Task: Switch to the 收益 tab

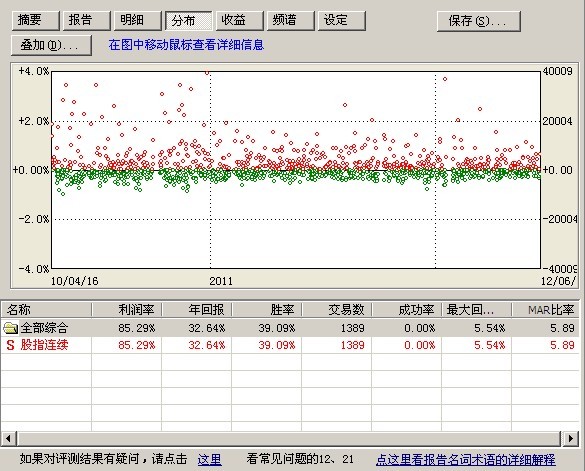Action: (x=240, y=20)
